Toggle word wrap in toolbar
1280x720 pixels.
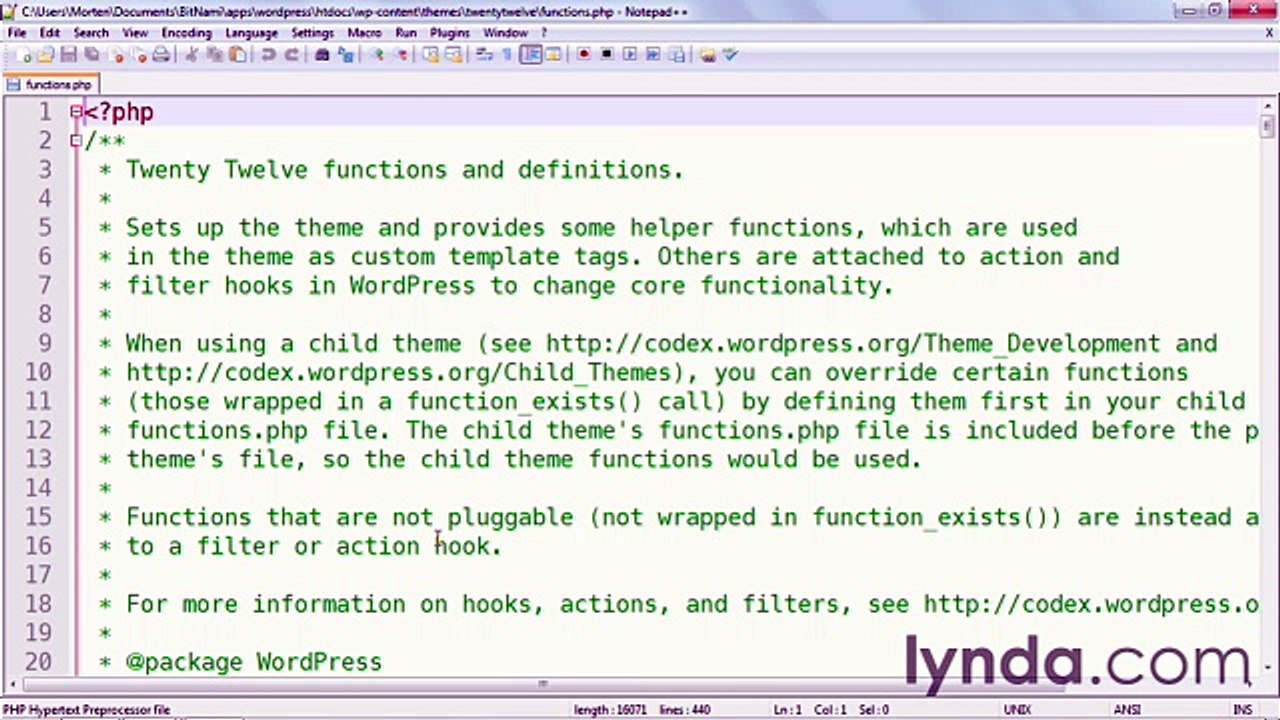pos(484,55)
